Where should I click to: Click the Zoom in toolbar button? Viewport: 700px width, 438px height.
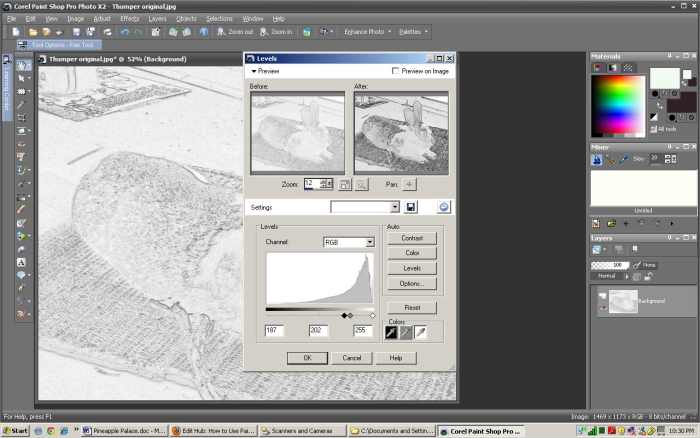coord(277,32)
